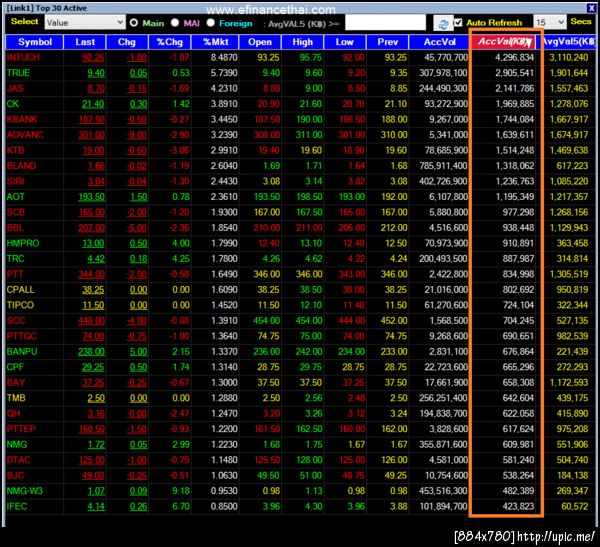Select the CK symbol
The height and width of the screenshot is (547, 600).
(13, 104)
